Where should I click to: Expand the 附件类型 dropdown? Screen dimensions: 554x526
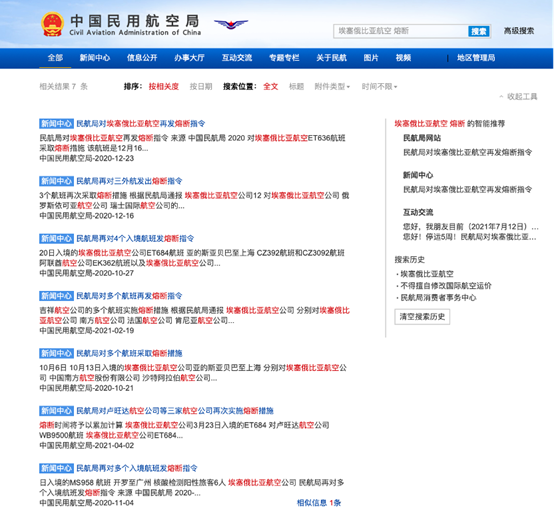(x=332, y=87)
